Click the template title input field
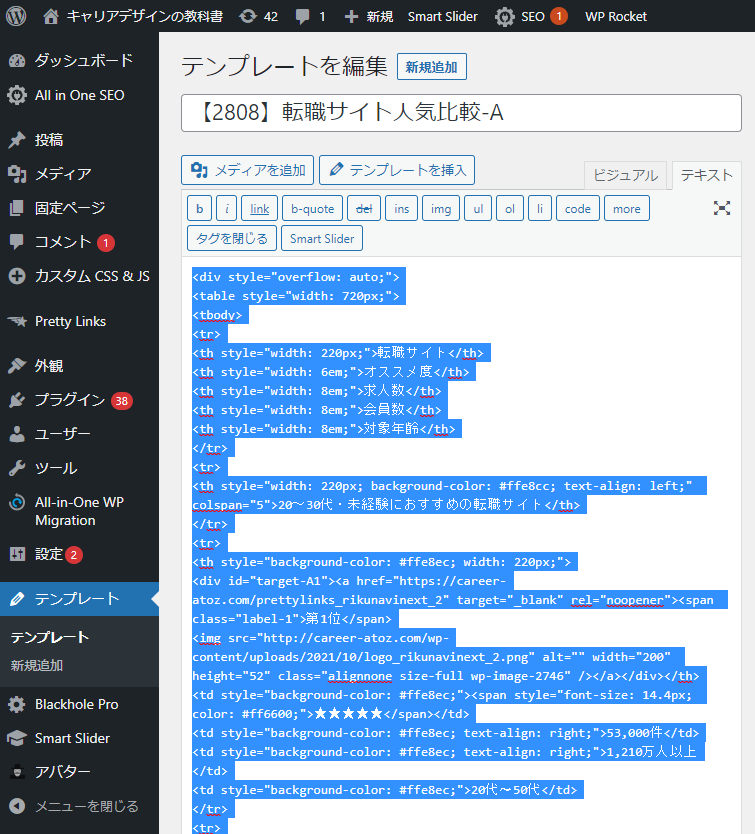 [x=461, y=113]
